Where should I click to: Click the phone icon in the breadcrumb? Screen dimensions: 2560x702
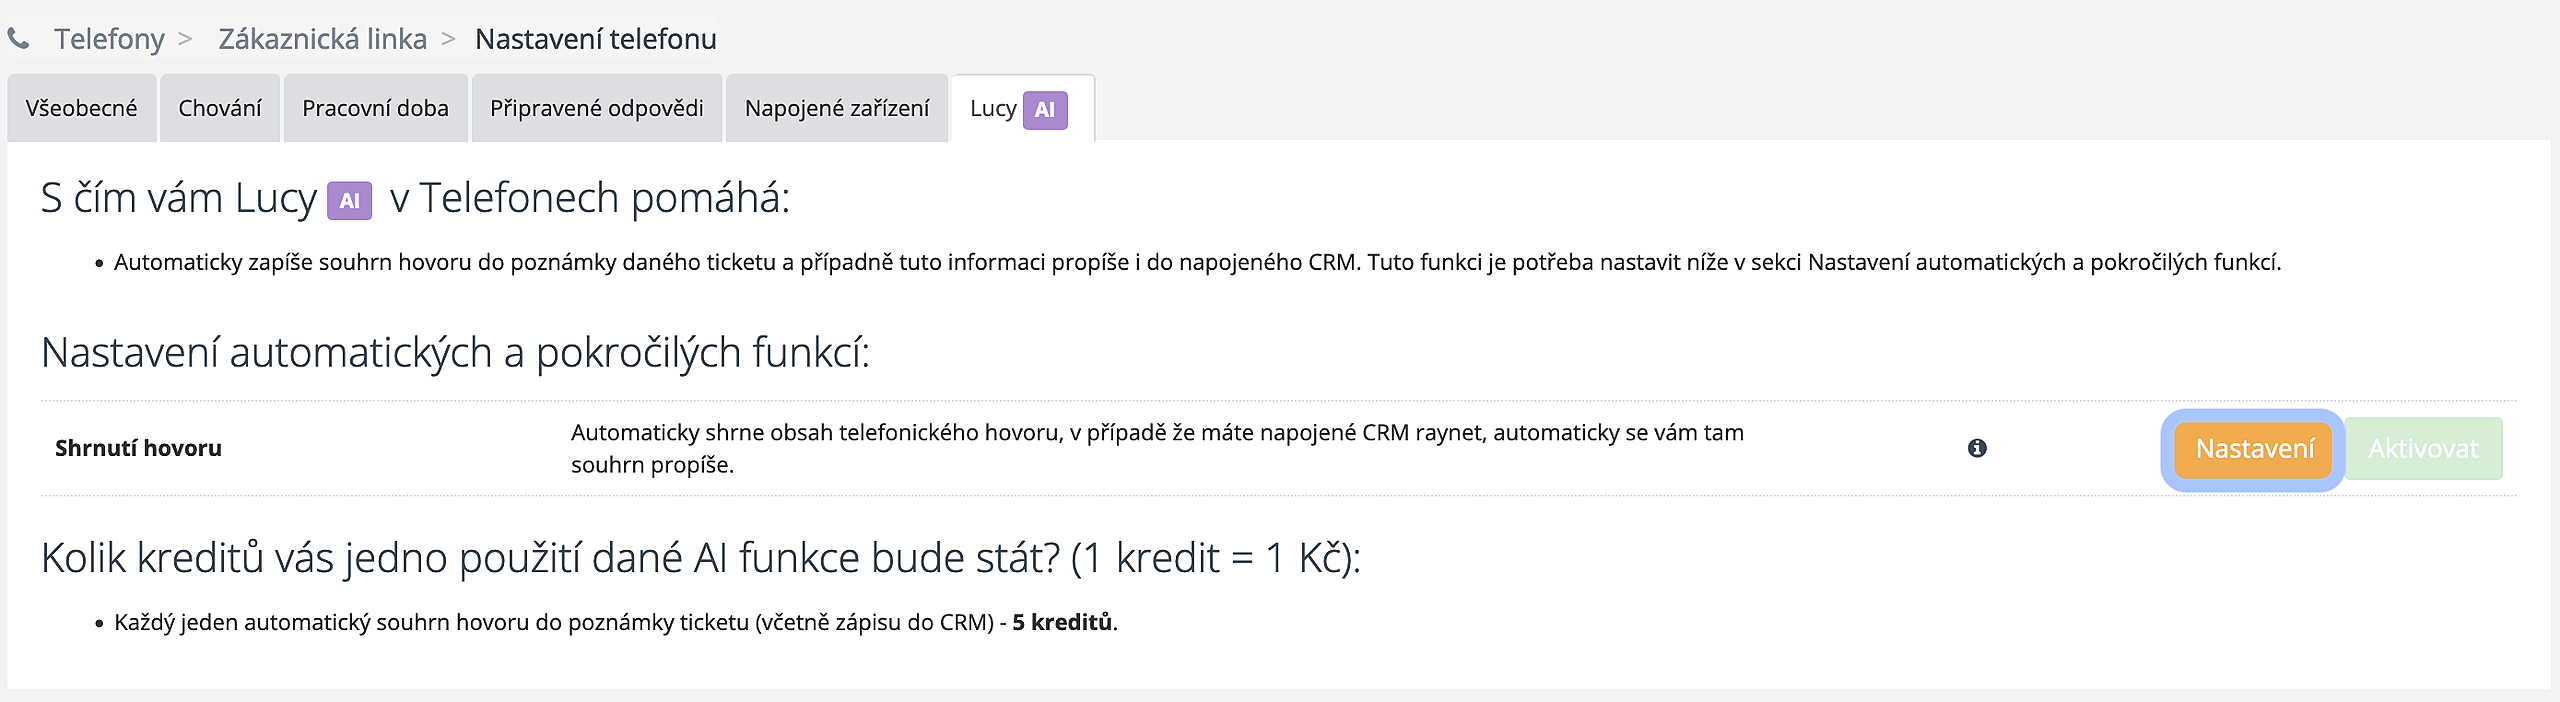[18, 39]
